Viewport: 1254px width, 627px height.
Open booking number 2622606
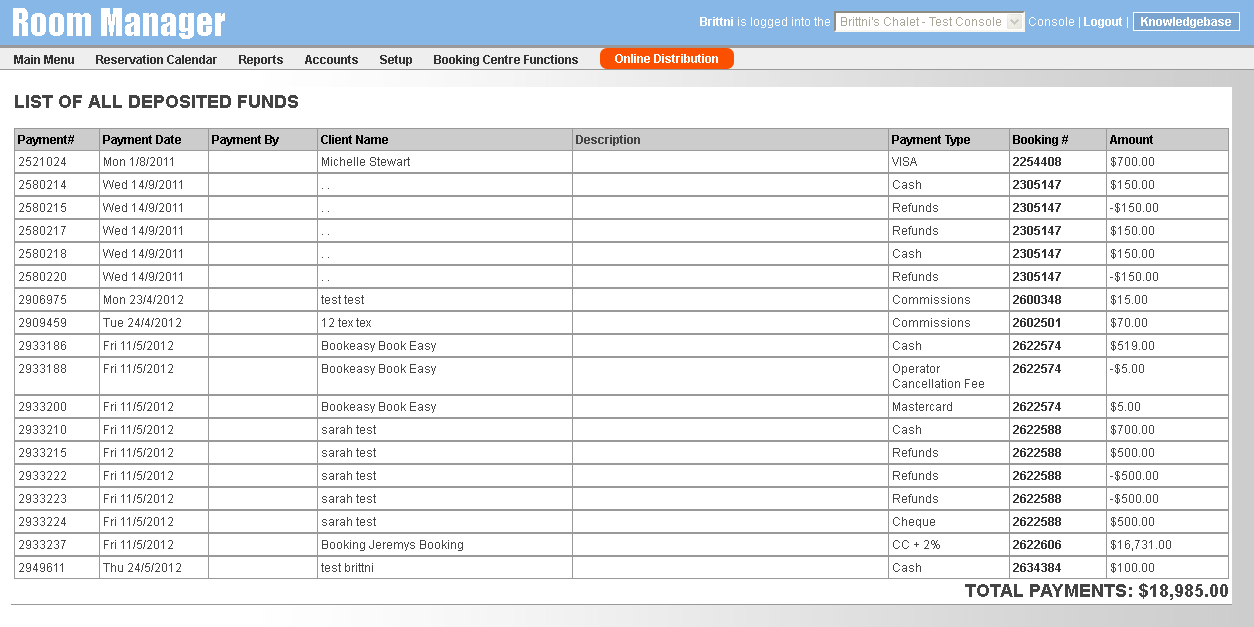click(1037, 545)
